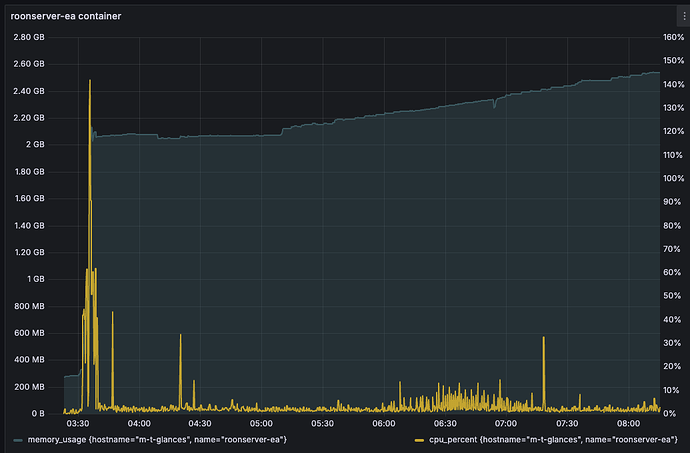This screenshot has width=690, height=453.
Task: Click the 600 MB left axis label
Action: [x=29, y=333]
